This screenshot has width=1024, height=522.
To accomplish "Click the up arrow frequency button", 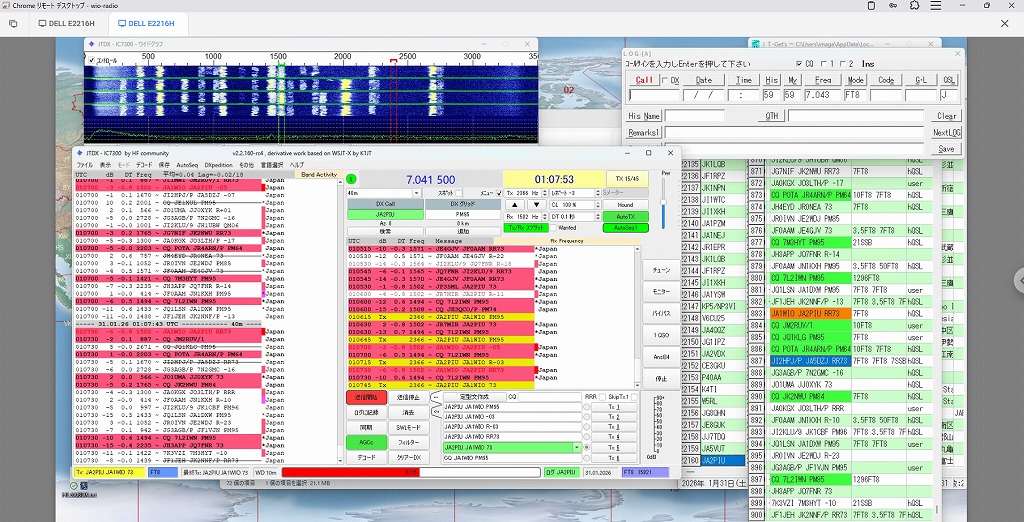I will 513,204.
